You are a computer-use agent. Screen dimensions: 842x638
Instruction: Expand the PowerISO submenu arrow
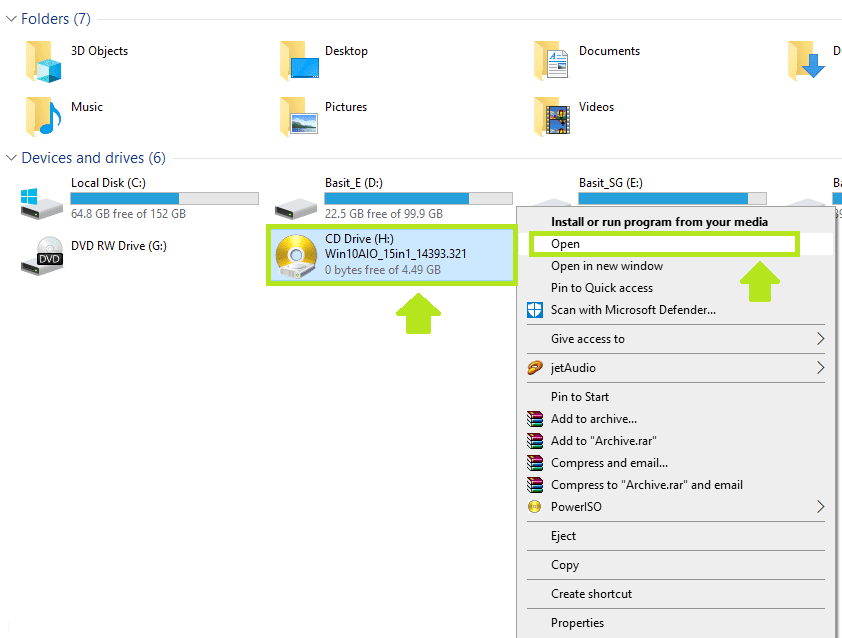pos(820,507)
